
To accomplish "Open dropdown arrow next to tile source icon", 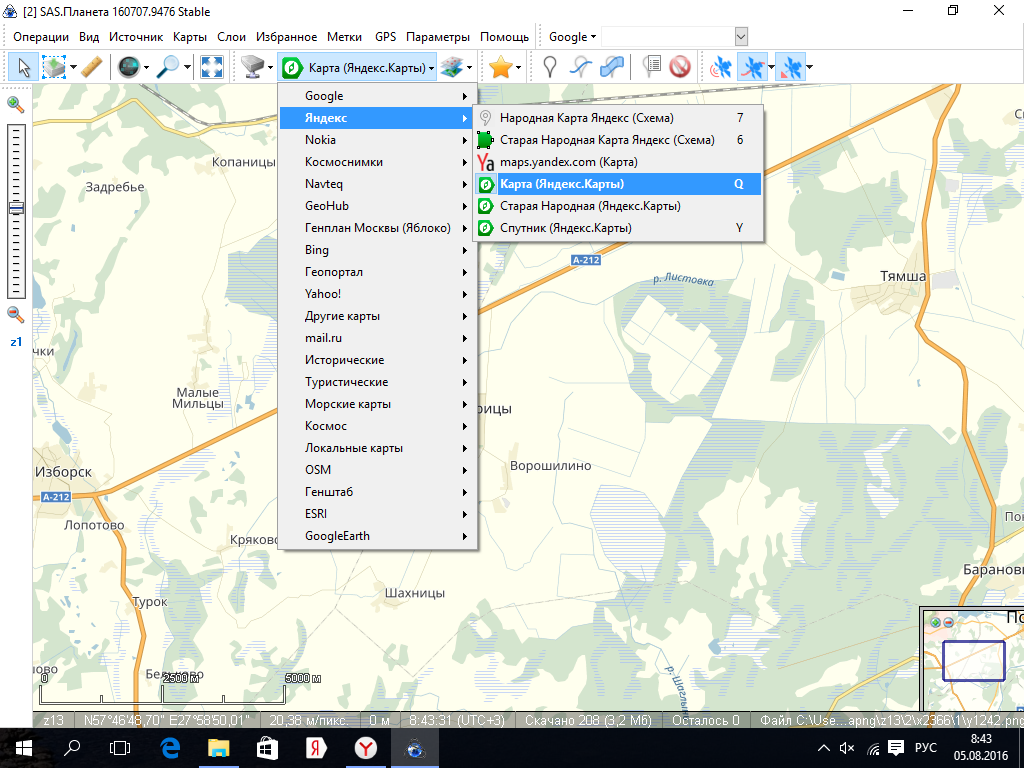I will click(x=270, y=67).
